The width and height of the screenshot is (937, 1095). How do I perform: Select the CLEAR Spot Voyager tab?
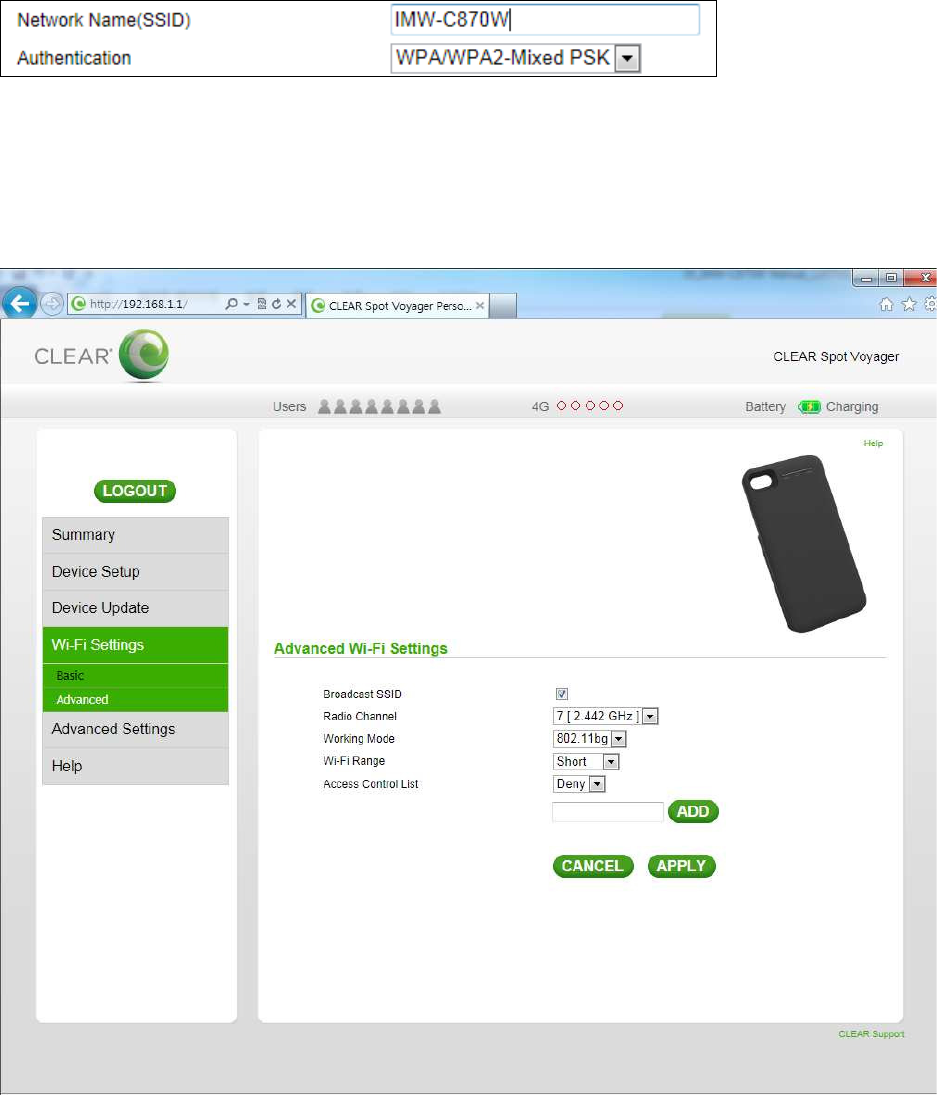coord(397,306)
